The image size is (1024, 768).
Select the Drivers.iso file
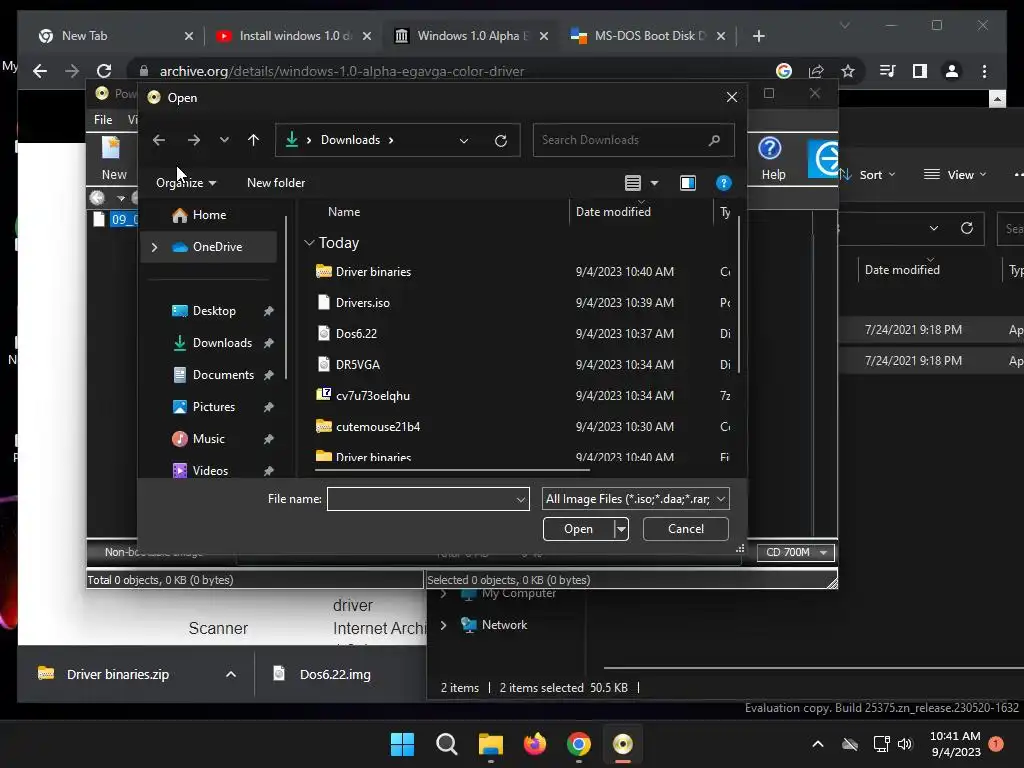click(x=362, y=302)
